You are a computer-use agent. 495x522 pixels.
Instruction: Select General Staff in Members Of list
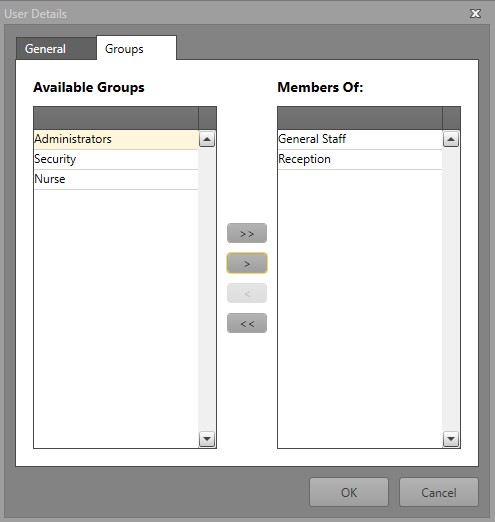point(360,139)
